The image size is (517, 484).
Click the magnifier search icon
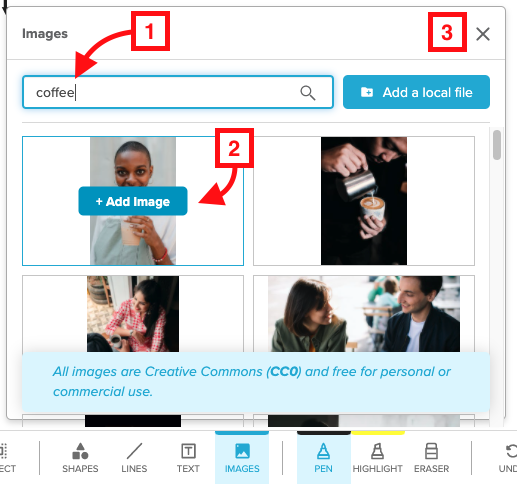(307, 93)
